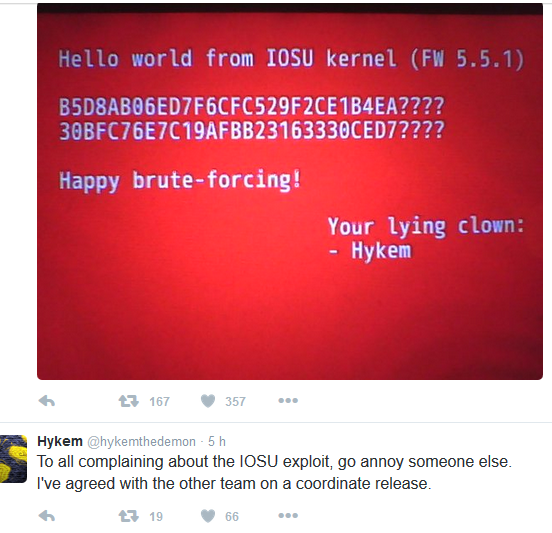
Task: Open more options on the coordinate release tweet
Action: pyautogui.click(x=288, y=515)
